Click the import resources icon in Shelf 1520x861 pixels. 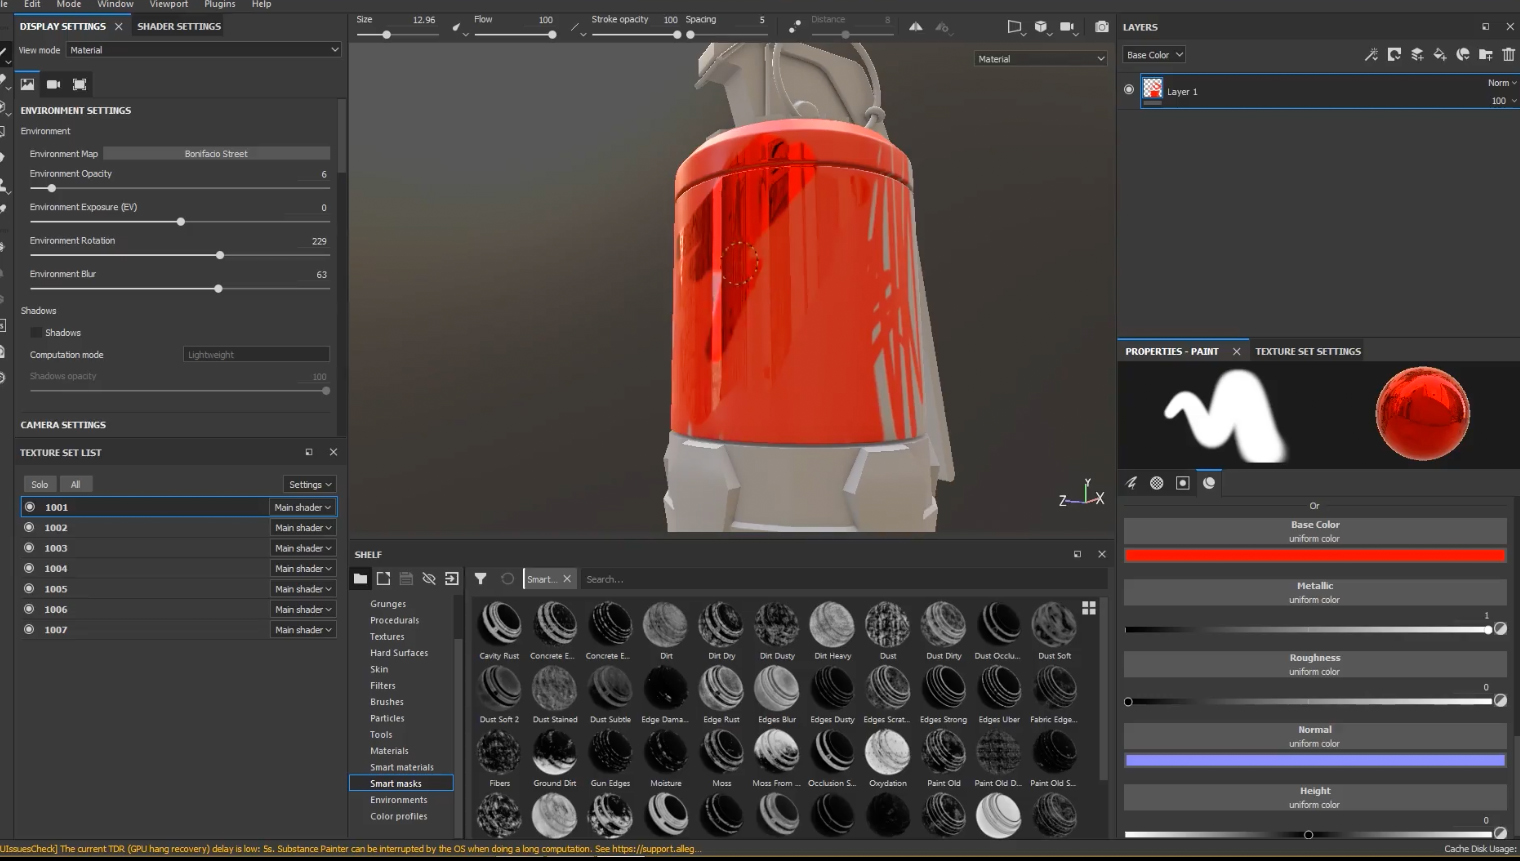[452, 579]
